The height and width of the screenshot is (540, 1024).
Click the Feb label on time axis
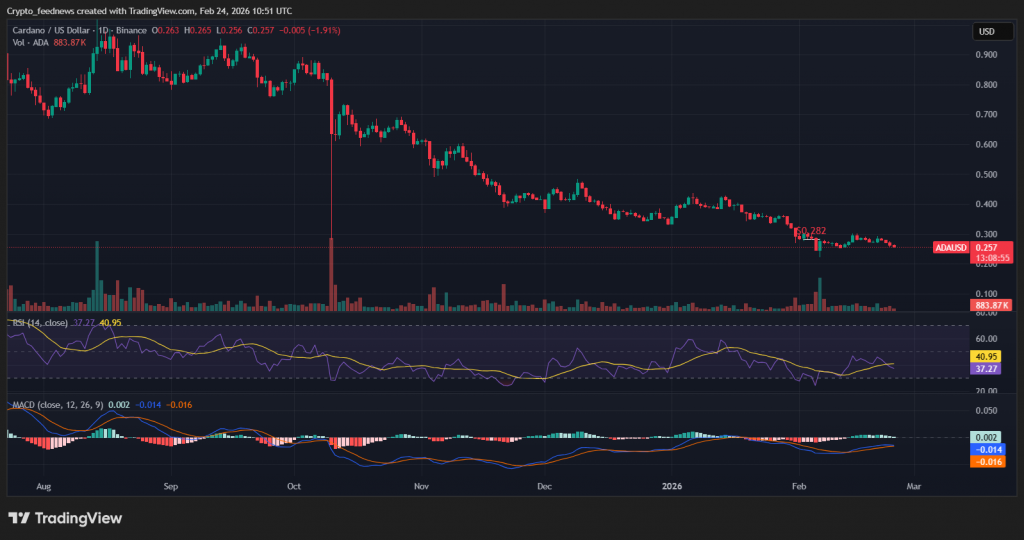point(799,486)
